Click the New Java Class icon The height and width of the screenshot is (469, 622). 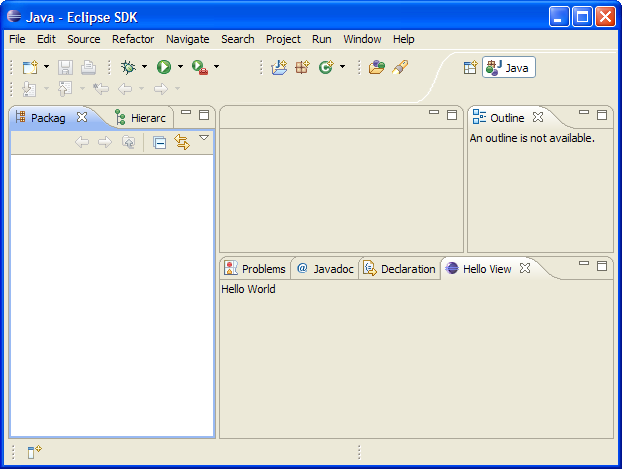[x=326, y=67]
